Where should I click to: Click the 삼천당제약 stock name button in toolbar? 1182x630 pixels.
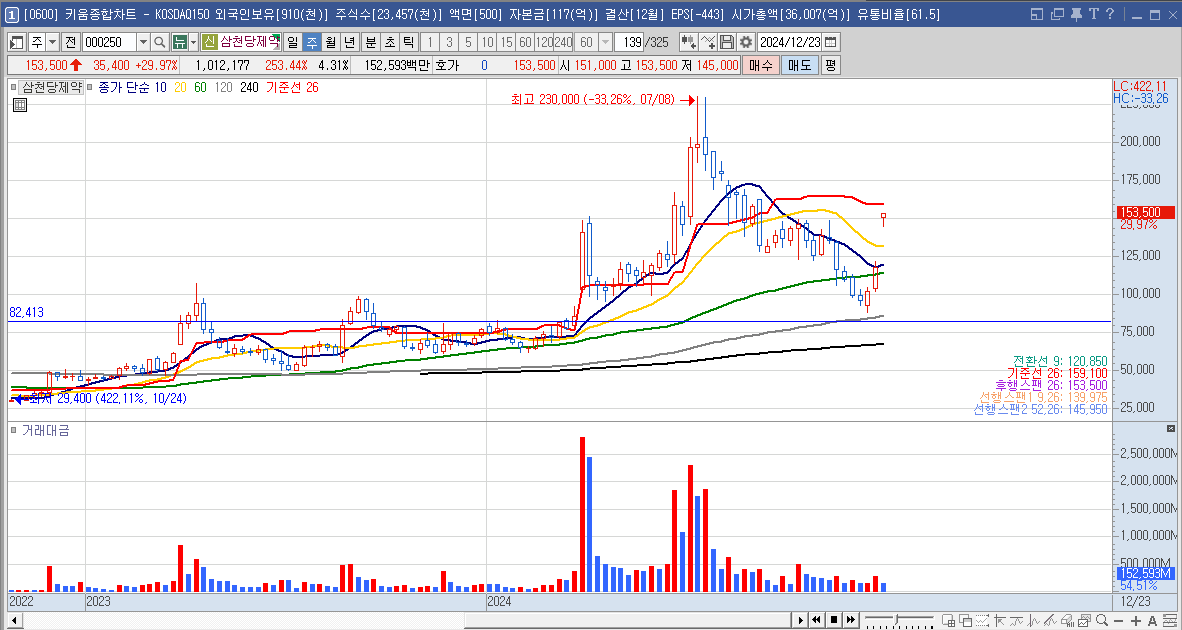[250, 42]
